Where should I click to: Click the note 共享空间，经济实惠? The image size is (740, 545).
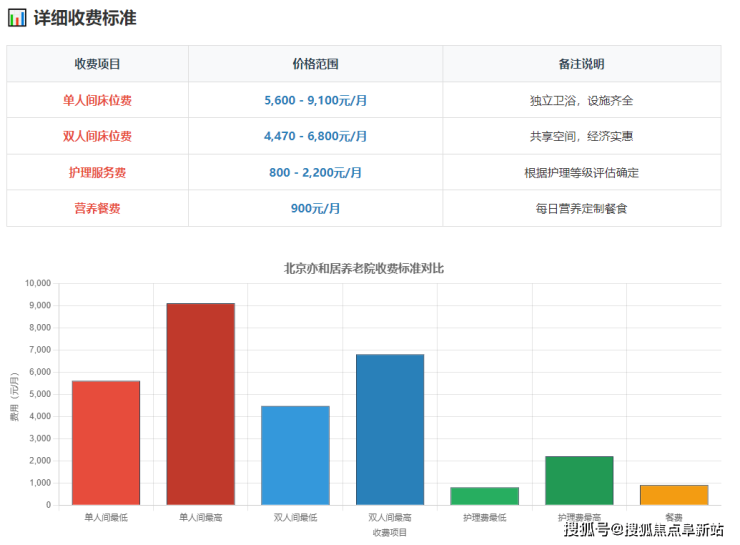coord(581,136)
